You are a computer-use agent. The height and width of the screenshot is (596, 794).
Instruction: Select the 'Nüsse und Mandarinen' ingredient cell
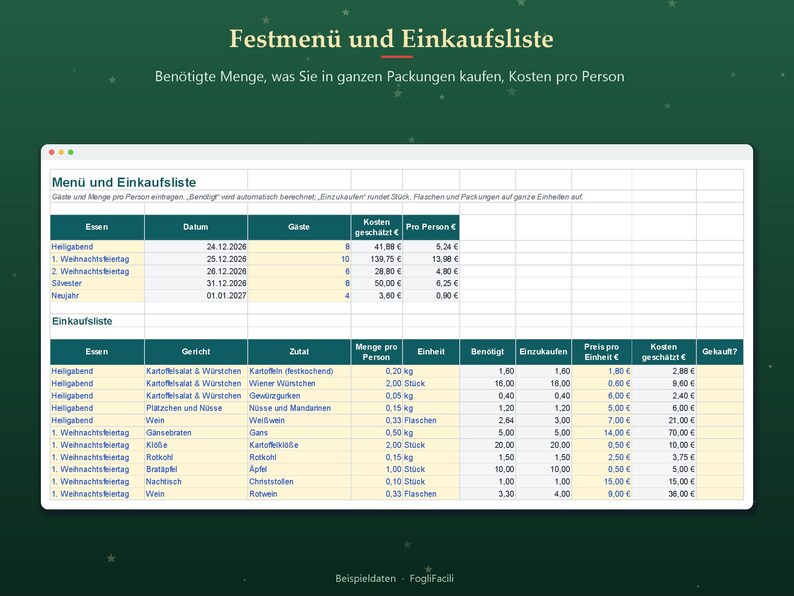(x=299, y=408)
